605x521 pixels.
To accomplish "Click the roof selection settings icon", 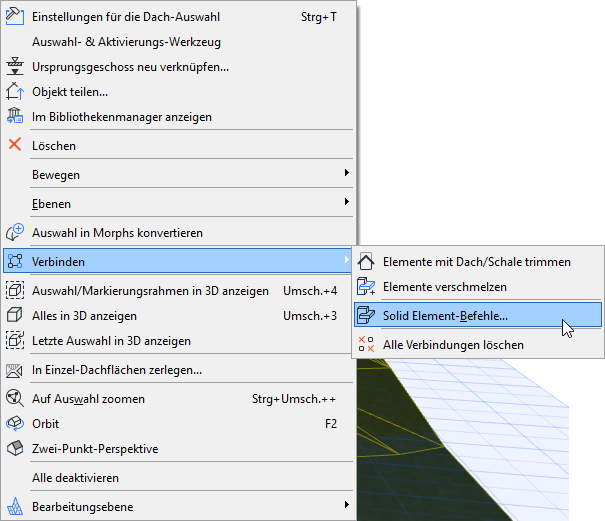I will tap(15, 17).
